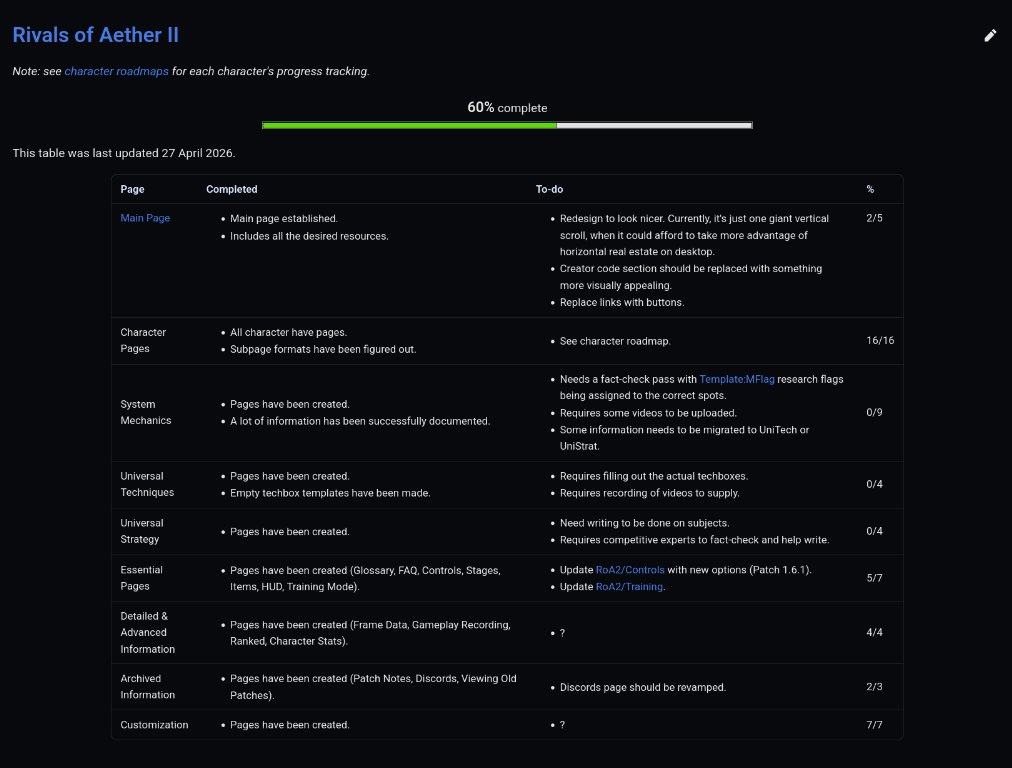Click the Universal Techniques row label
Image resolution: width=1012 pixels, height=768 pixels.
pyautogui.click(x=147, y=484)
